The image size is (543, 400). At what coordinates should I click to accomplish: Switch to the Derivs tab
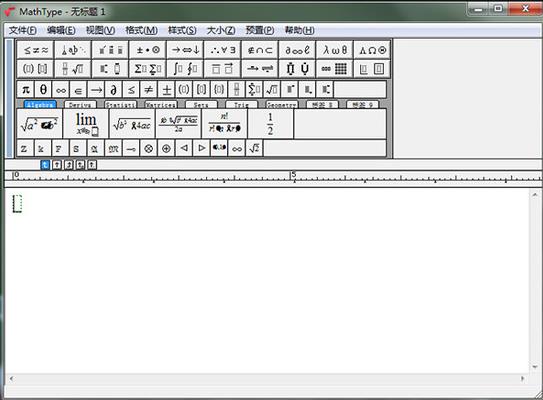80,105
